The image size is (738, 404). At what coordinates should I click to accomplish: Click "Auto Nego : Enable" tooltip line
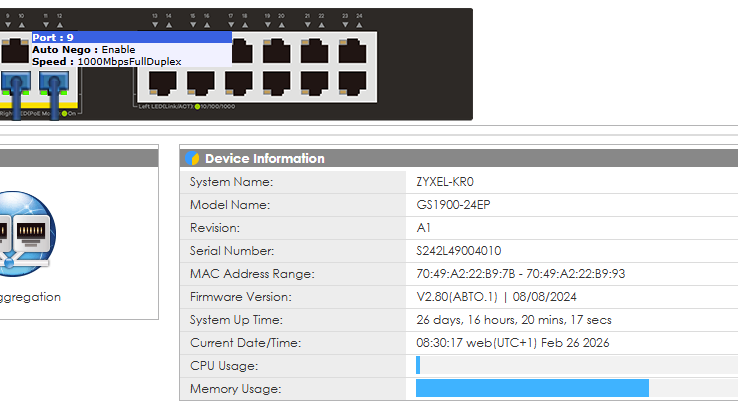84,49
